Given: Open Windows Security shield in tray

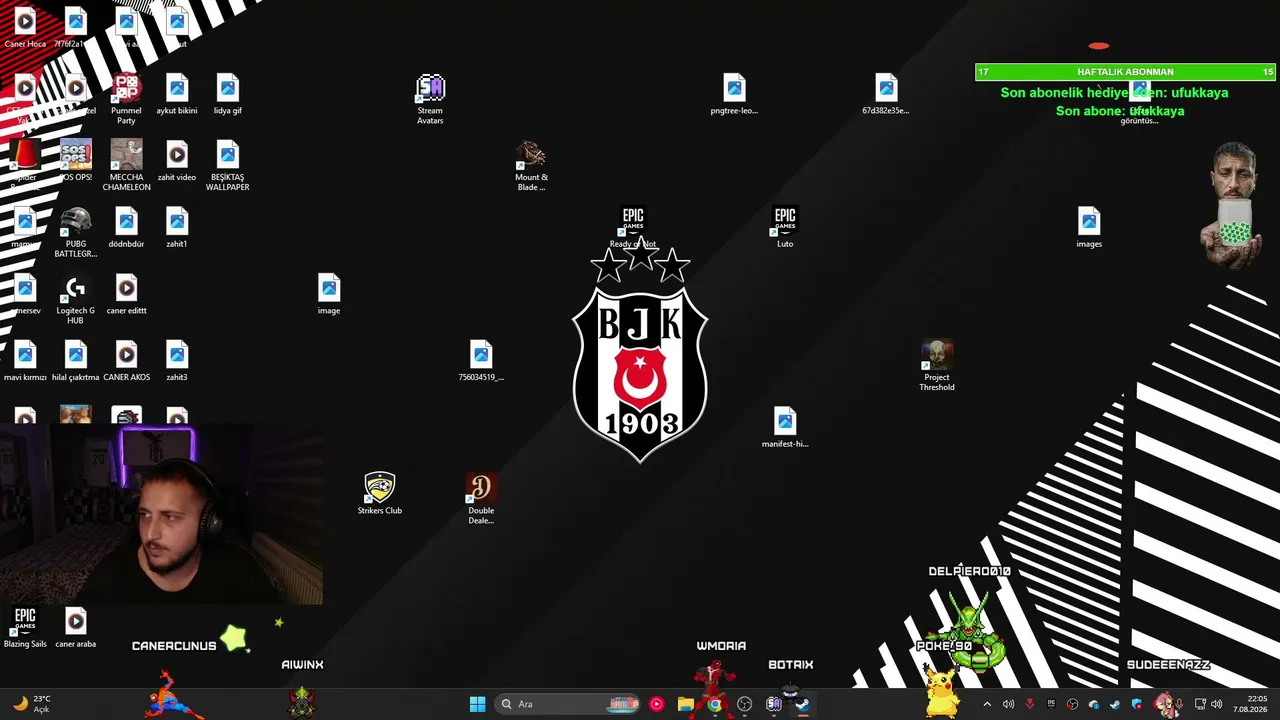Looking at the screenshot, I should (1137, 704).
